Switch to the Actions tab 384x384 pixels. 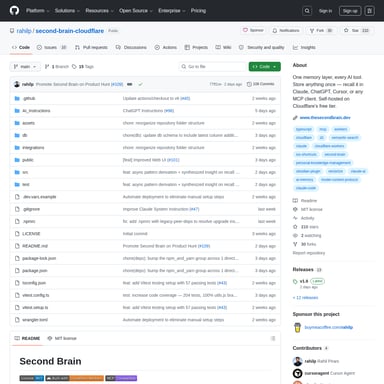coord(166,47)
